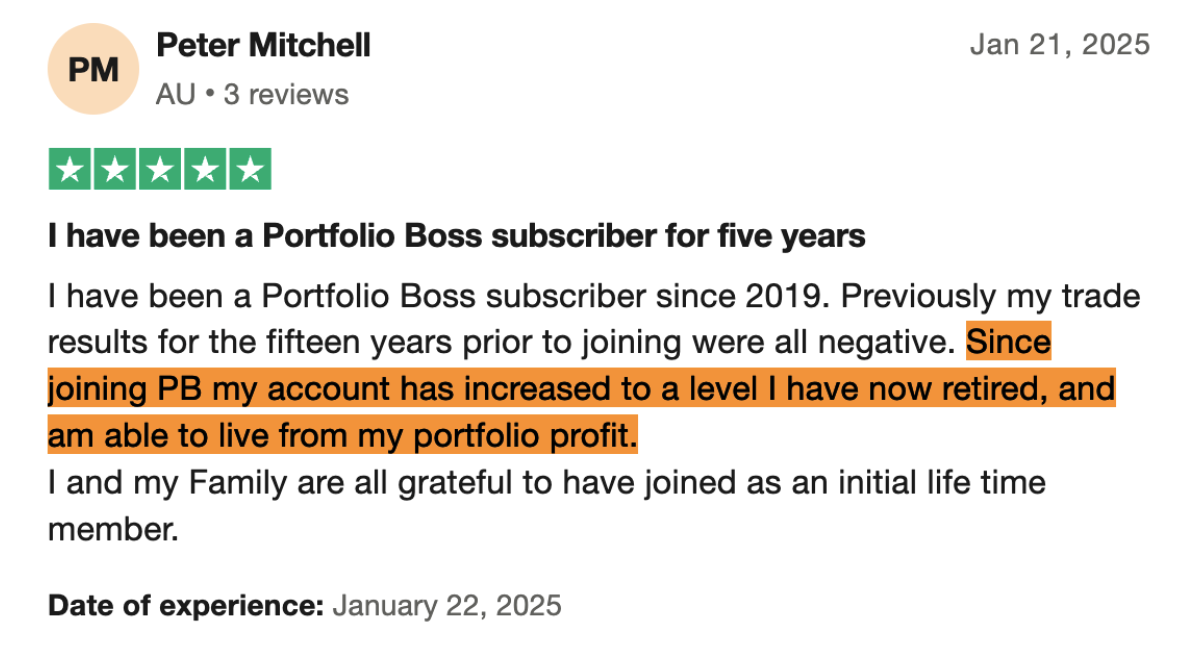This screenshot has width=1198, height=660.
Task: Select the third green rating star
Action: pos(160,169)
